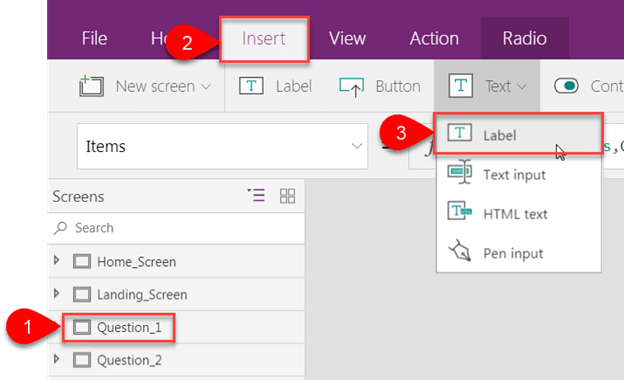Switch Screens panel to thumbnail grid view
624x380 pixels.
tap(287, 196)
